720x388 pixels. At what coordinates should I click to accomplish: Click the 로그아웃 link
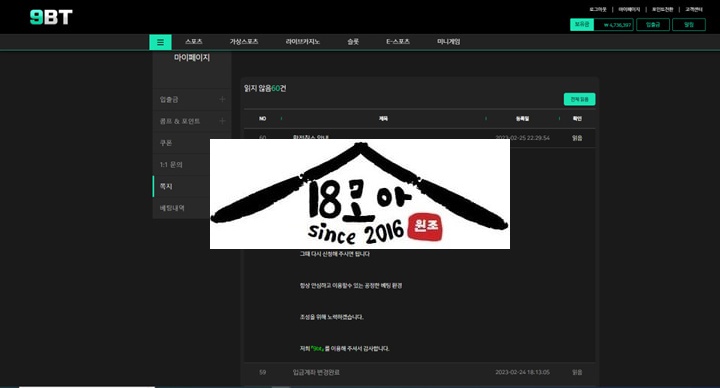598,9
